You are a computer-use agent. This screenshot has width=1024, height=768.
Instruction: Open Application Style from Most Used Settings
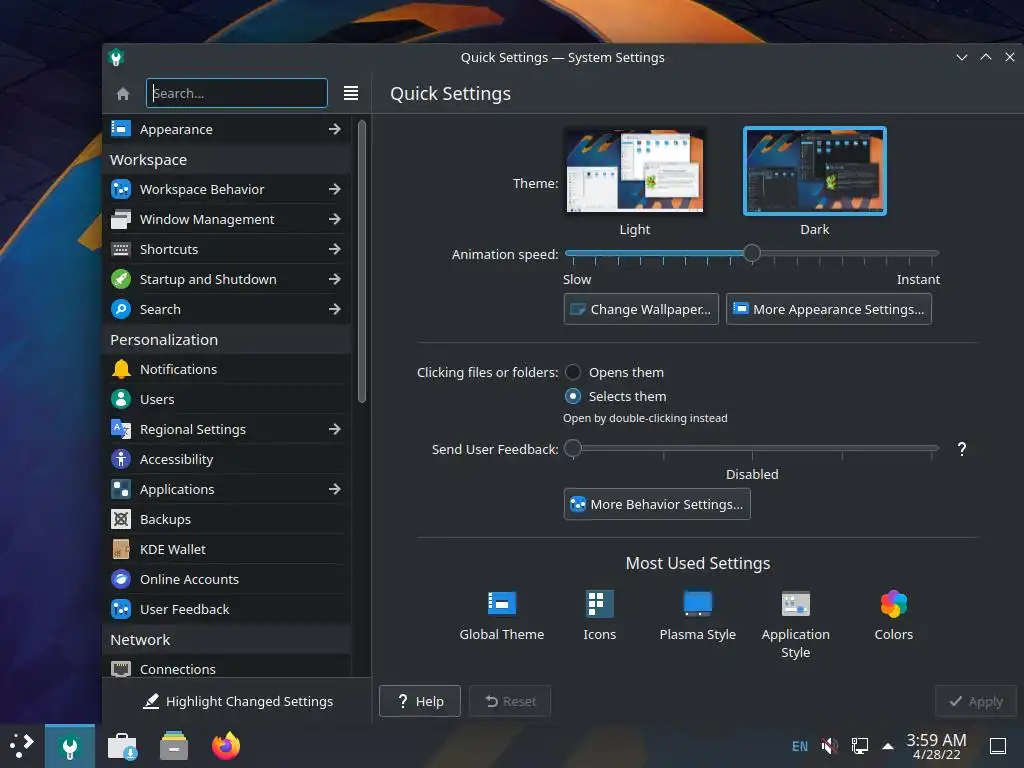coord(795,625)
